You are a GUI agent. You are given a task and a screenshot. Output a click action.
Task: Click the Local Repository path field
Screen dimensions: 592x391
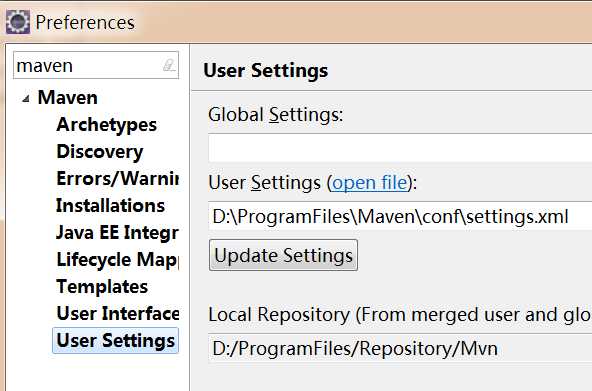point(400,348)
